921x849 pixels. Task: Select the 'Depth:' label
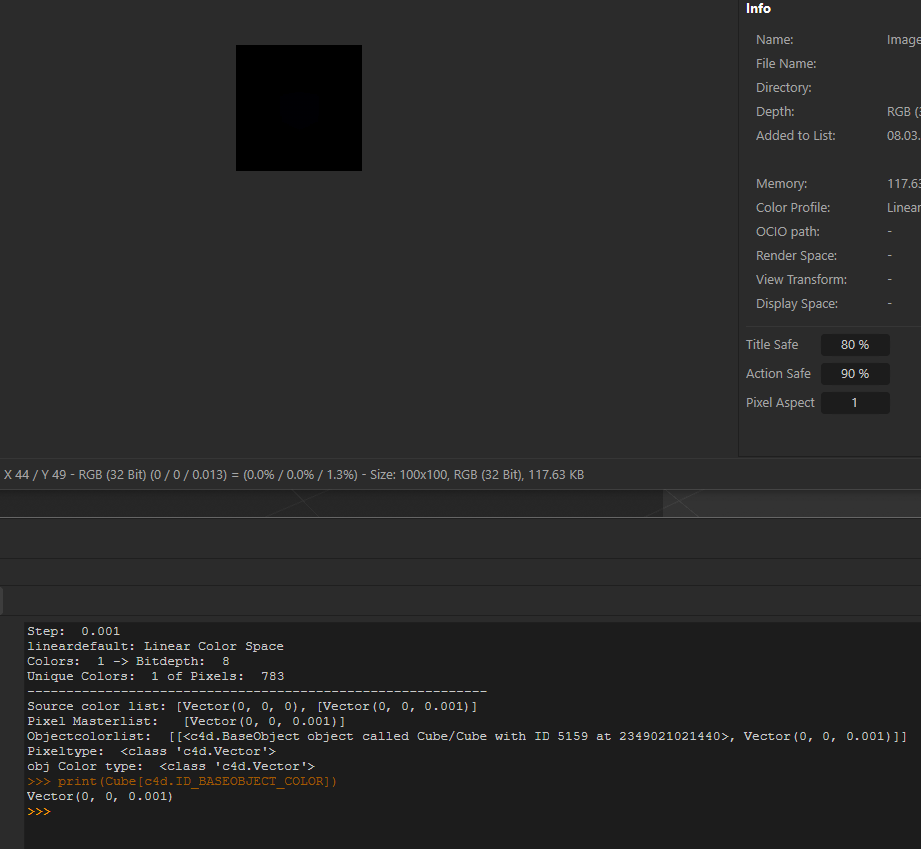(775, 112)
